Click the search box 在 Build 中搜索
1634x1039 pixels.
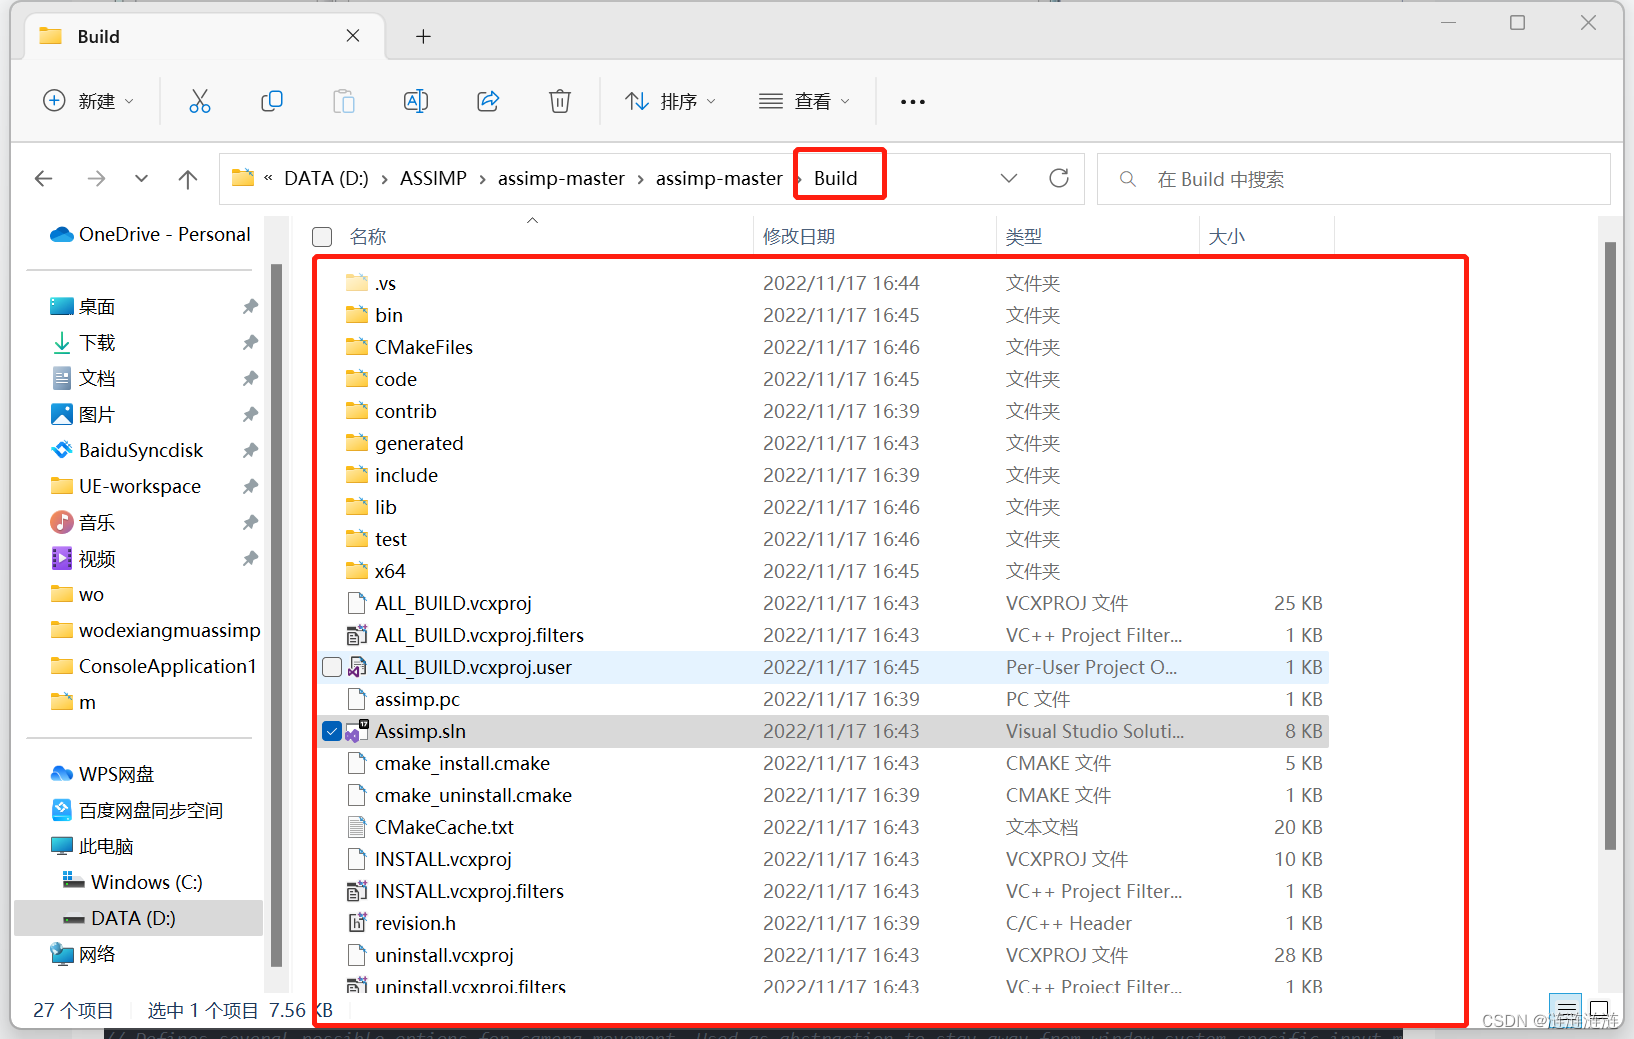click(1354, 179)
